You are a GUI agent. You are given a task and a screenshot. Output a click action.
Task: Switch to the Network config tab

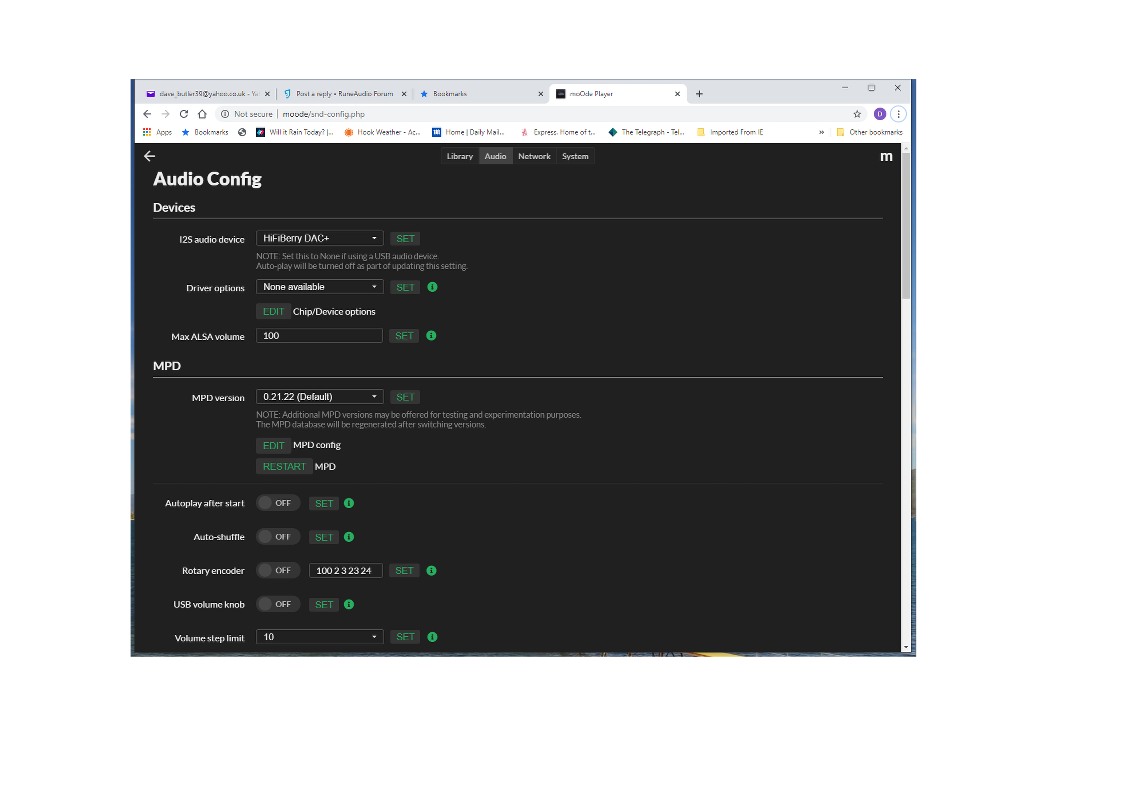534,156
